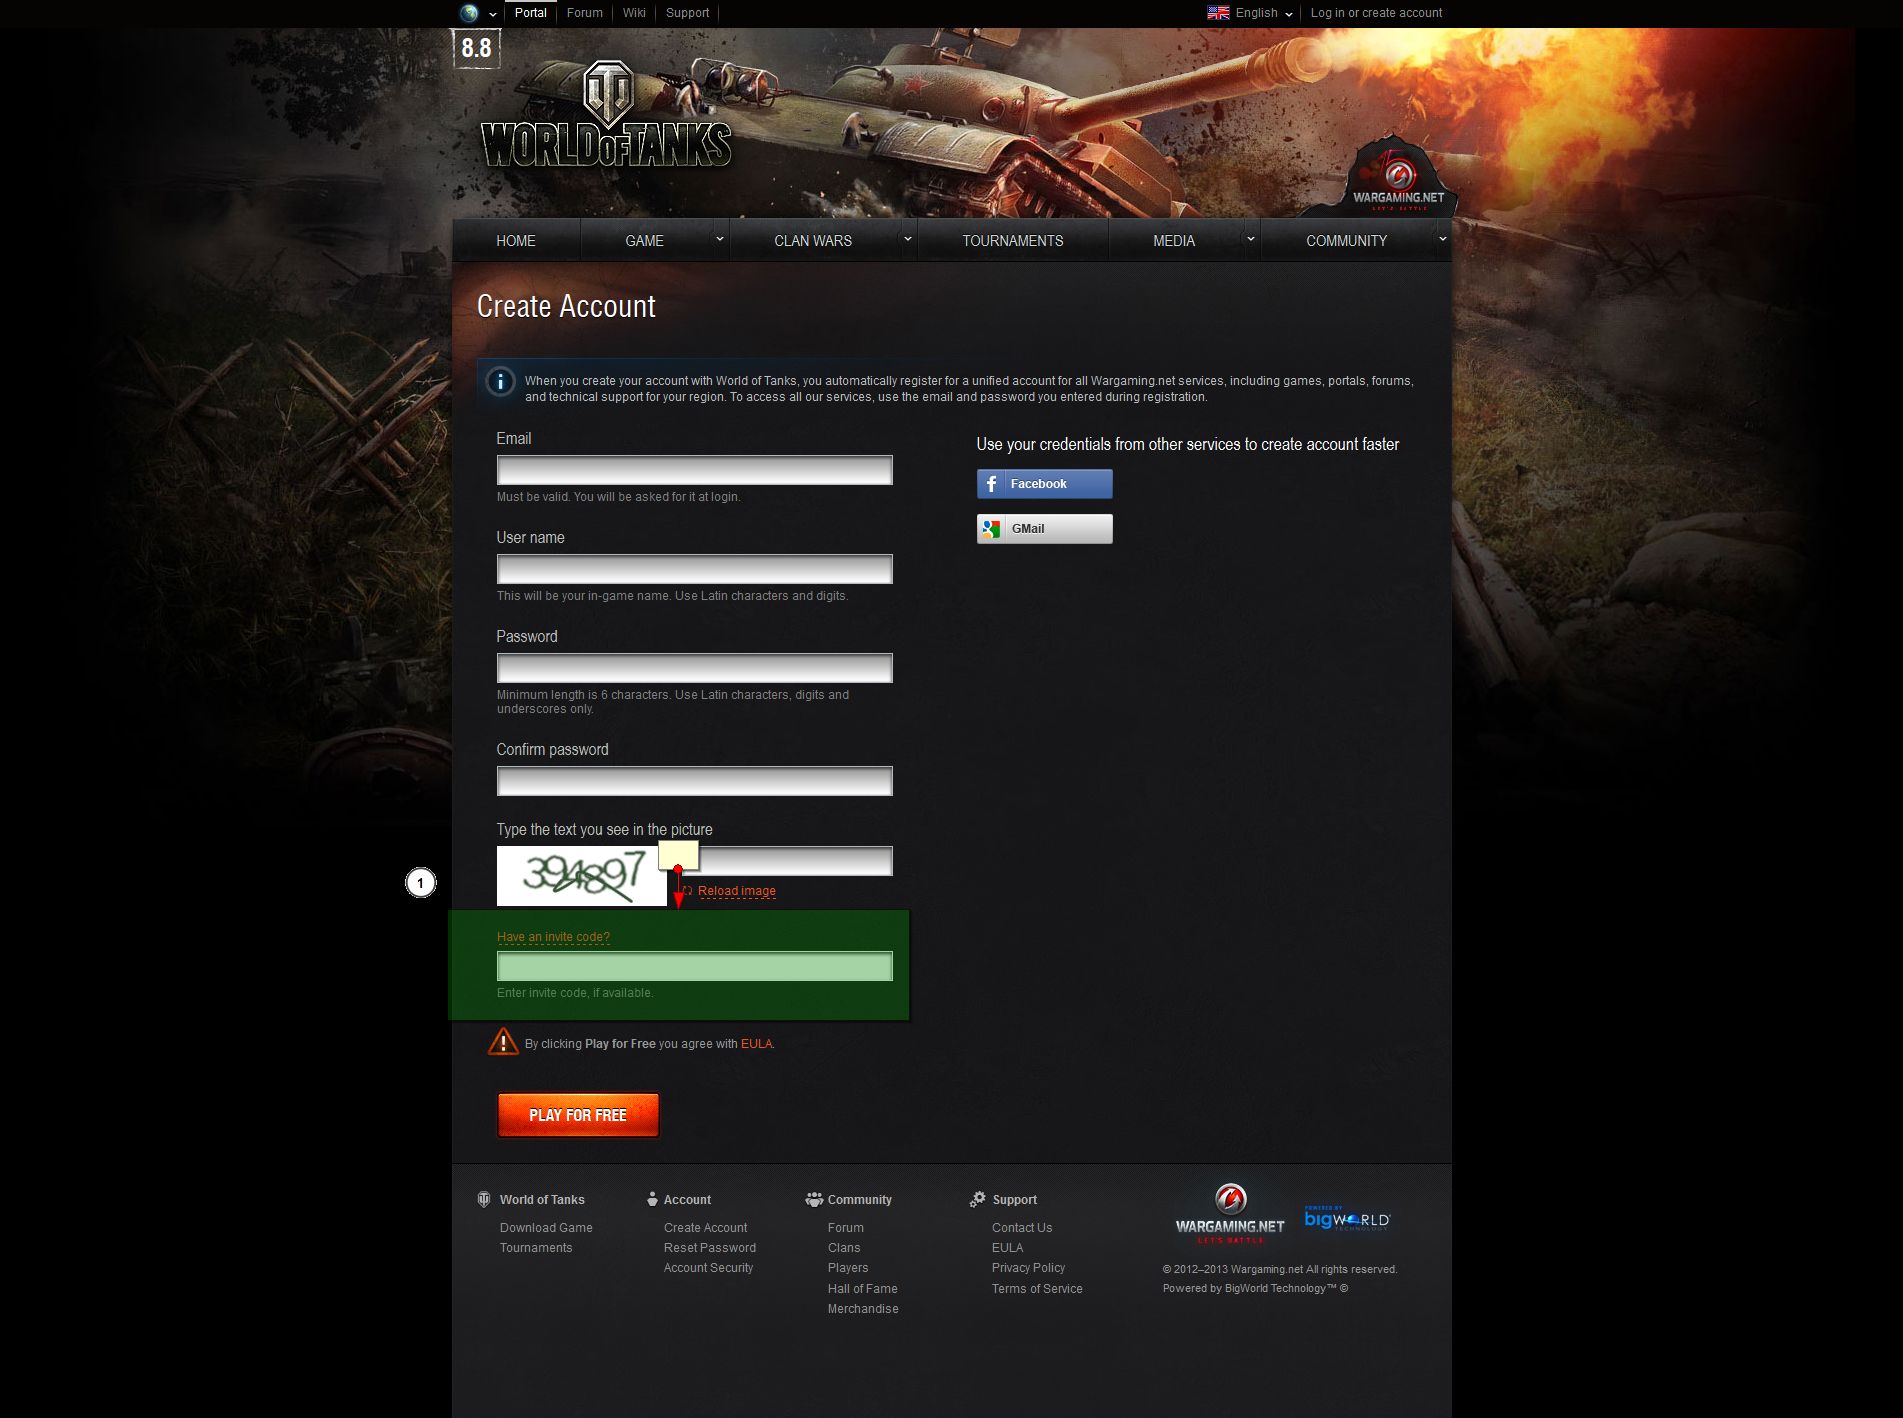Viewport: 1903px width, 1418px height.
Task: Click inside the Email input field
Action: [x=694, y=469]
